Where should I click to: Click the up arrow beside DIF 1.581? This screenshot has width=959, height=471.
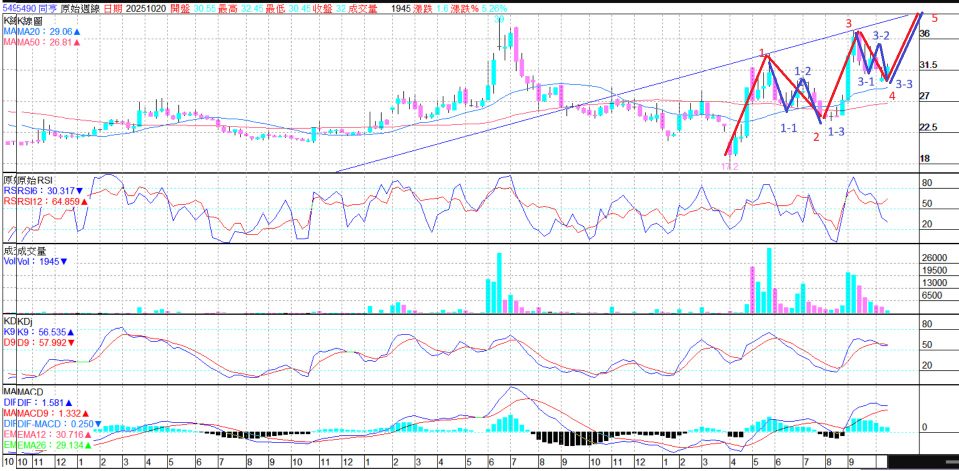[x=67, y=401]
